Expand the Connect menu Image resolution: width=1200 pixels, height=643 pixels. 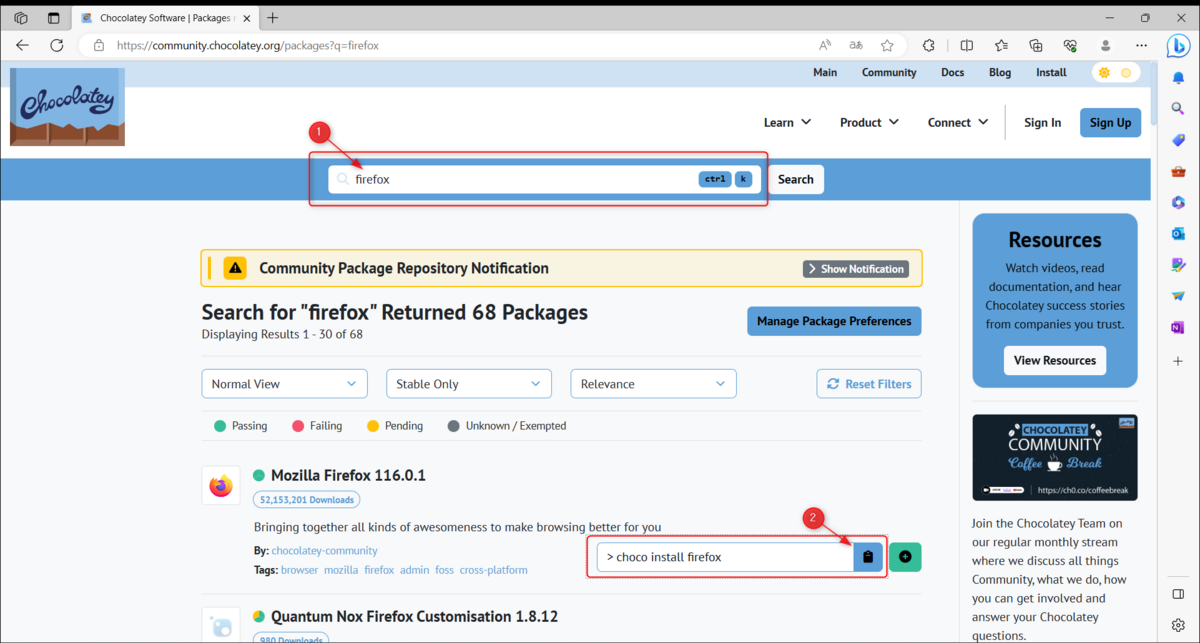click(958, 122)
